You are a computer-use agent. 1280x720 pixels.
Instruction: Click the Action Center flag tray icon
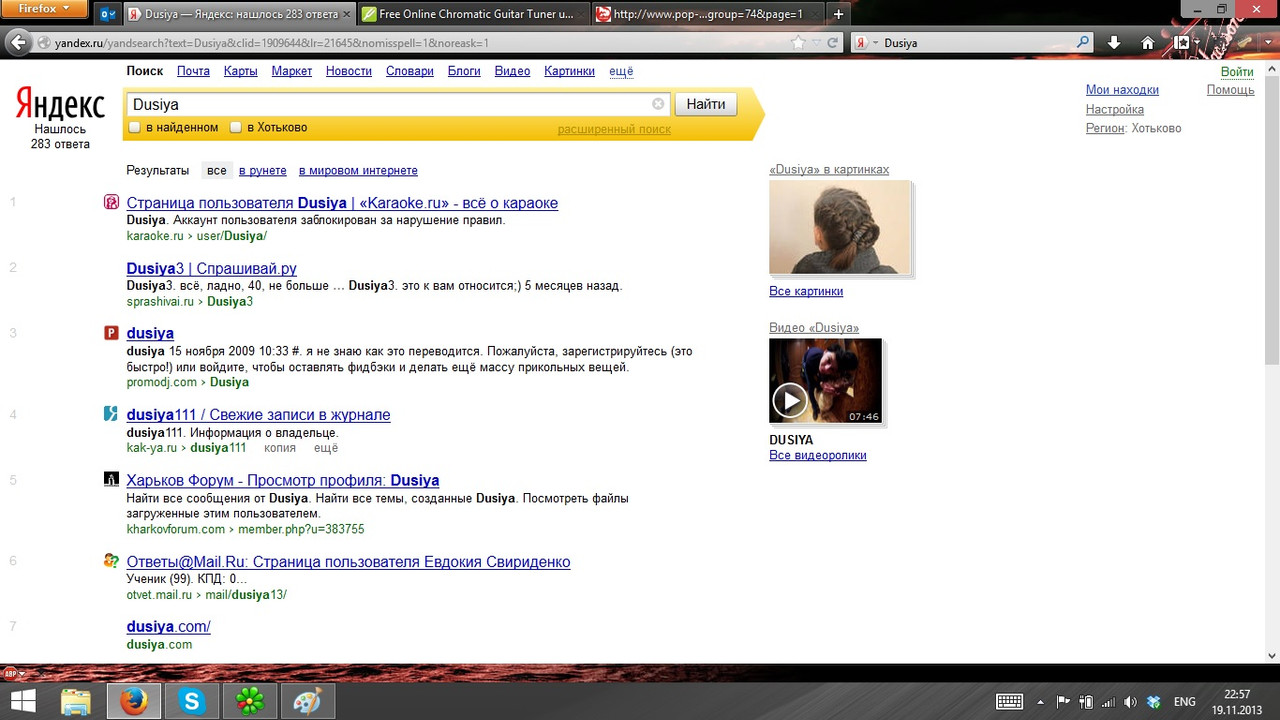[x=1064, y=701]
